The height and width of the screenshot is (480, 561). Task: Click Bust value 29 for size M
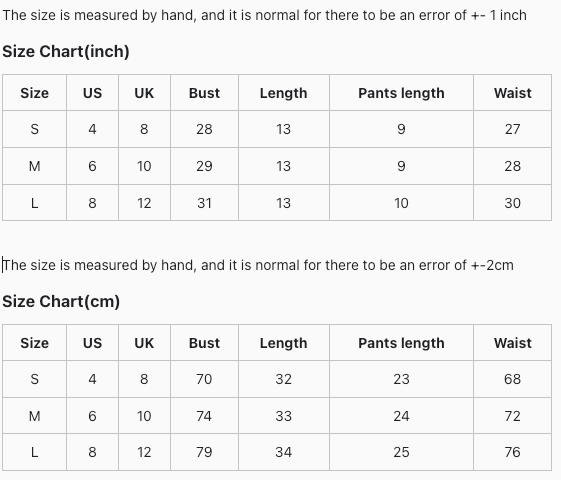pos(204,166)
